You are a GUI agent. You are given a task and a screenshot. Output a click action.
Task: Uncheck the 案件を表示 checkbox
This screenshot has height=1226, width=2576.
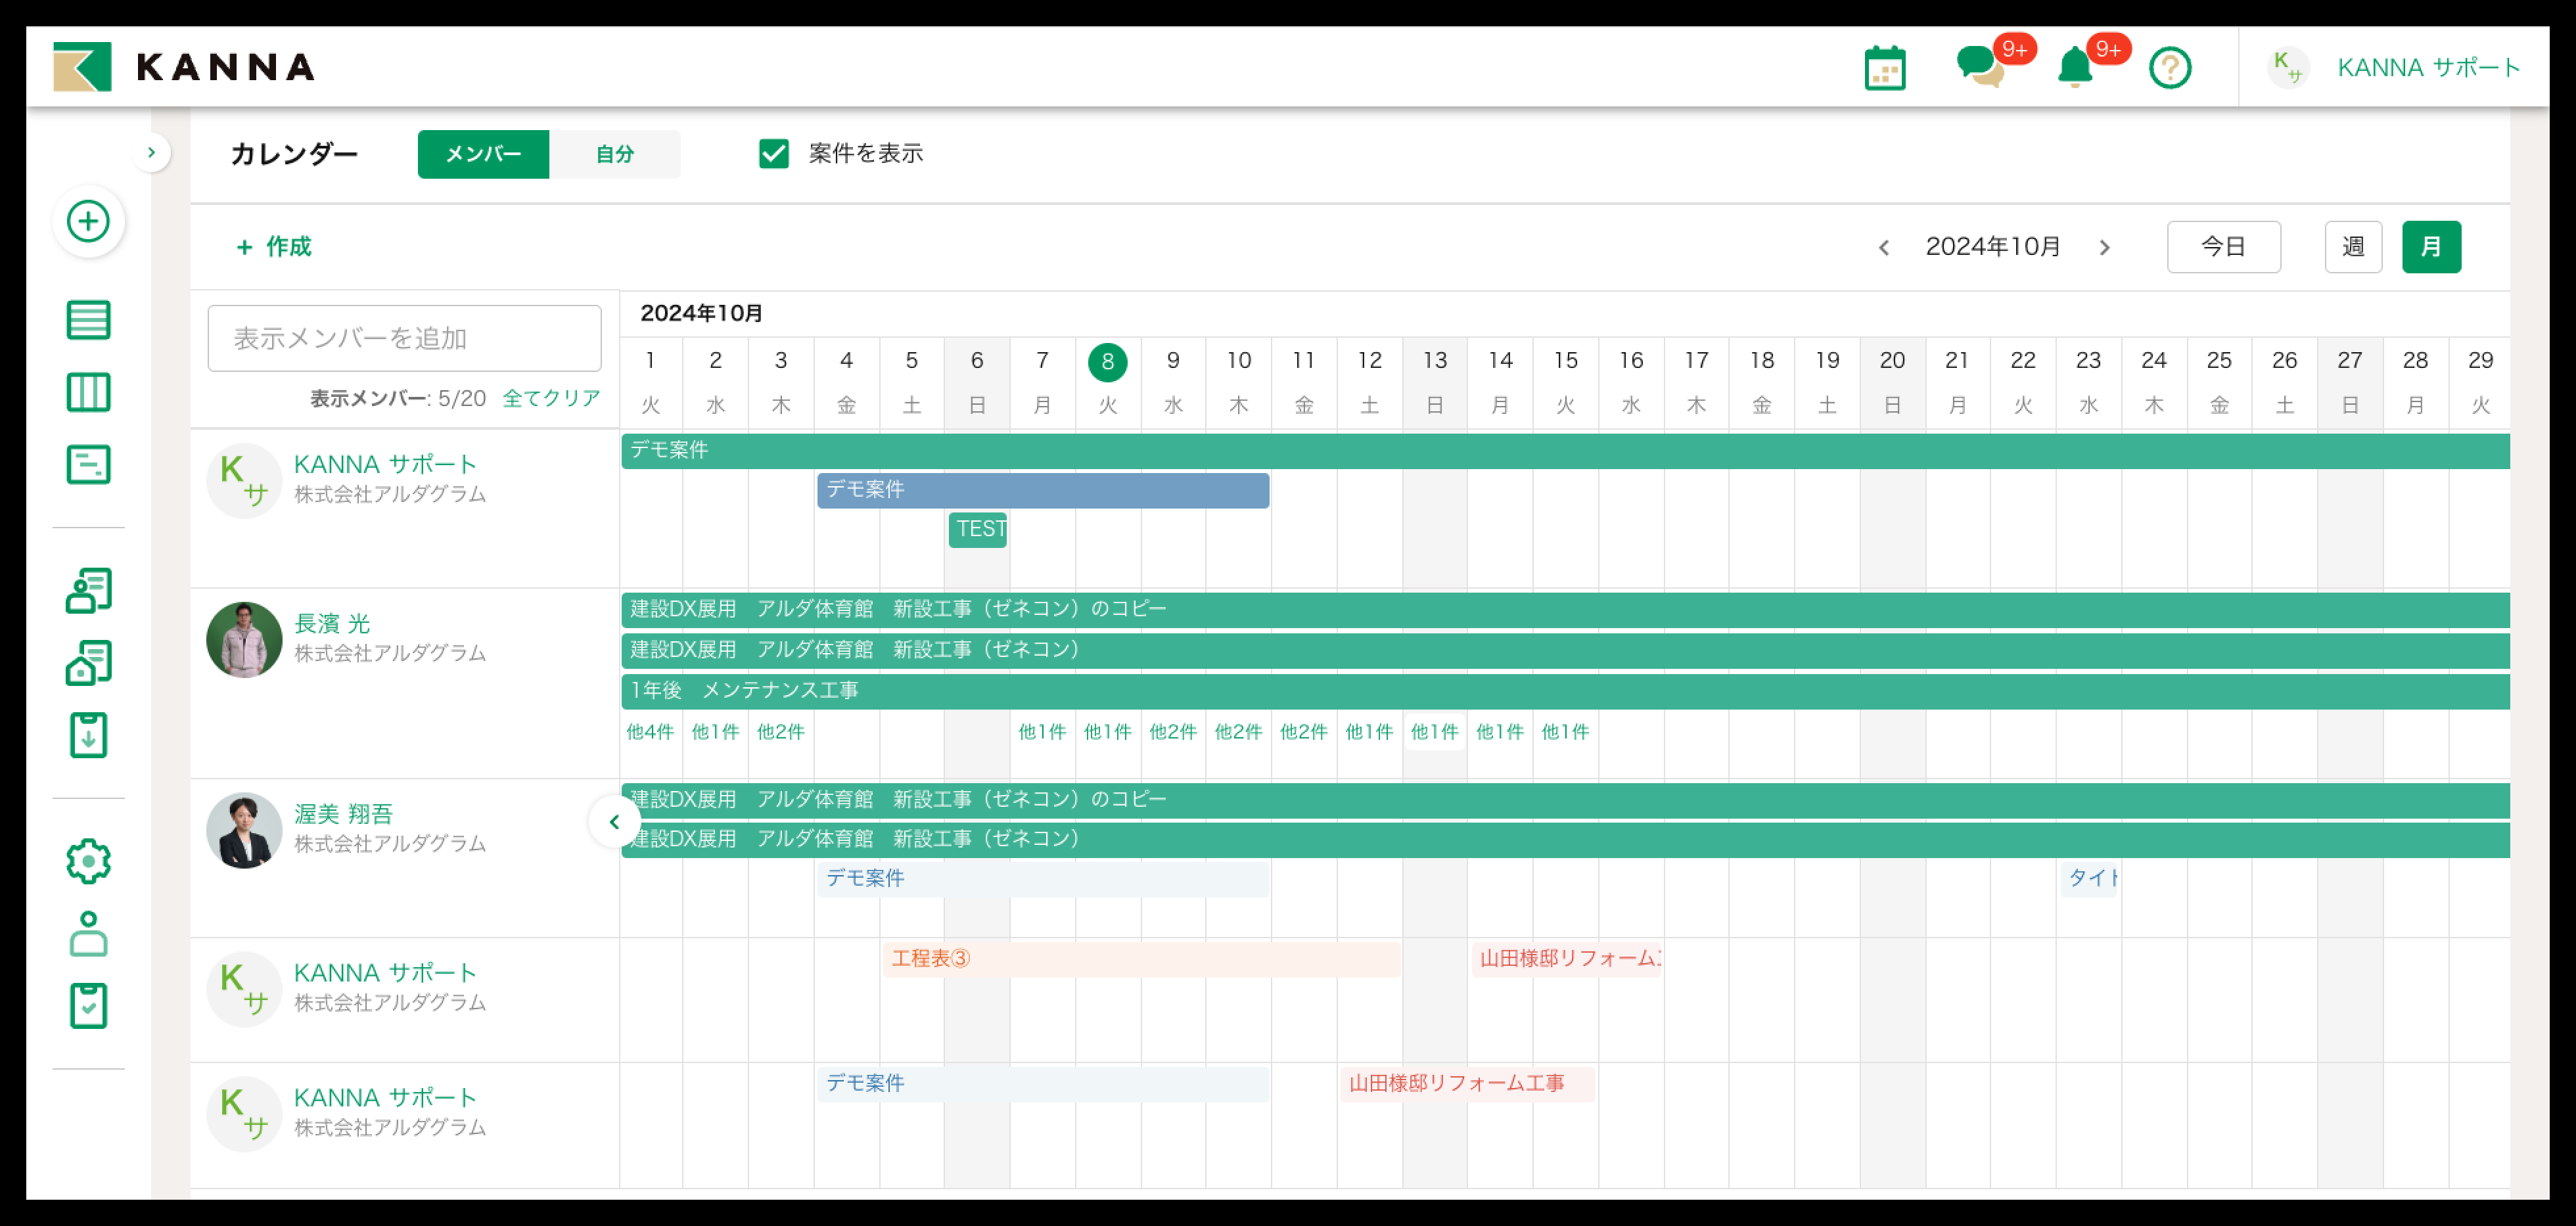773,153
